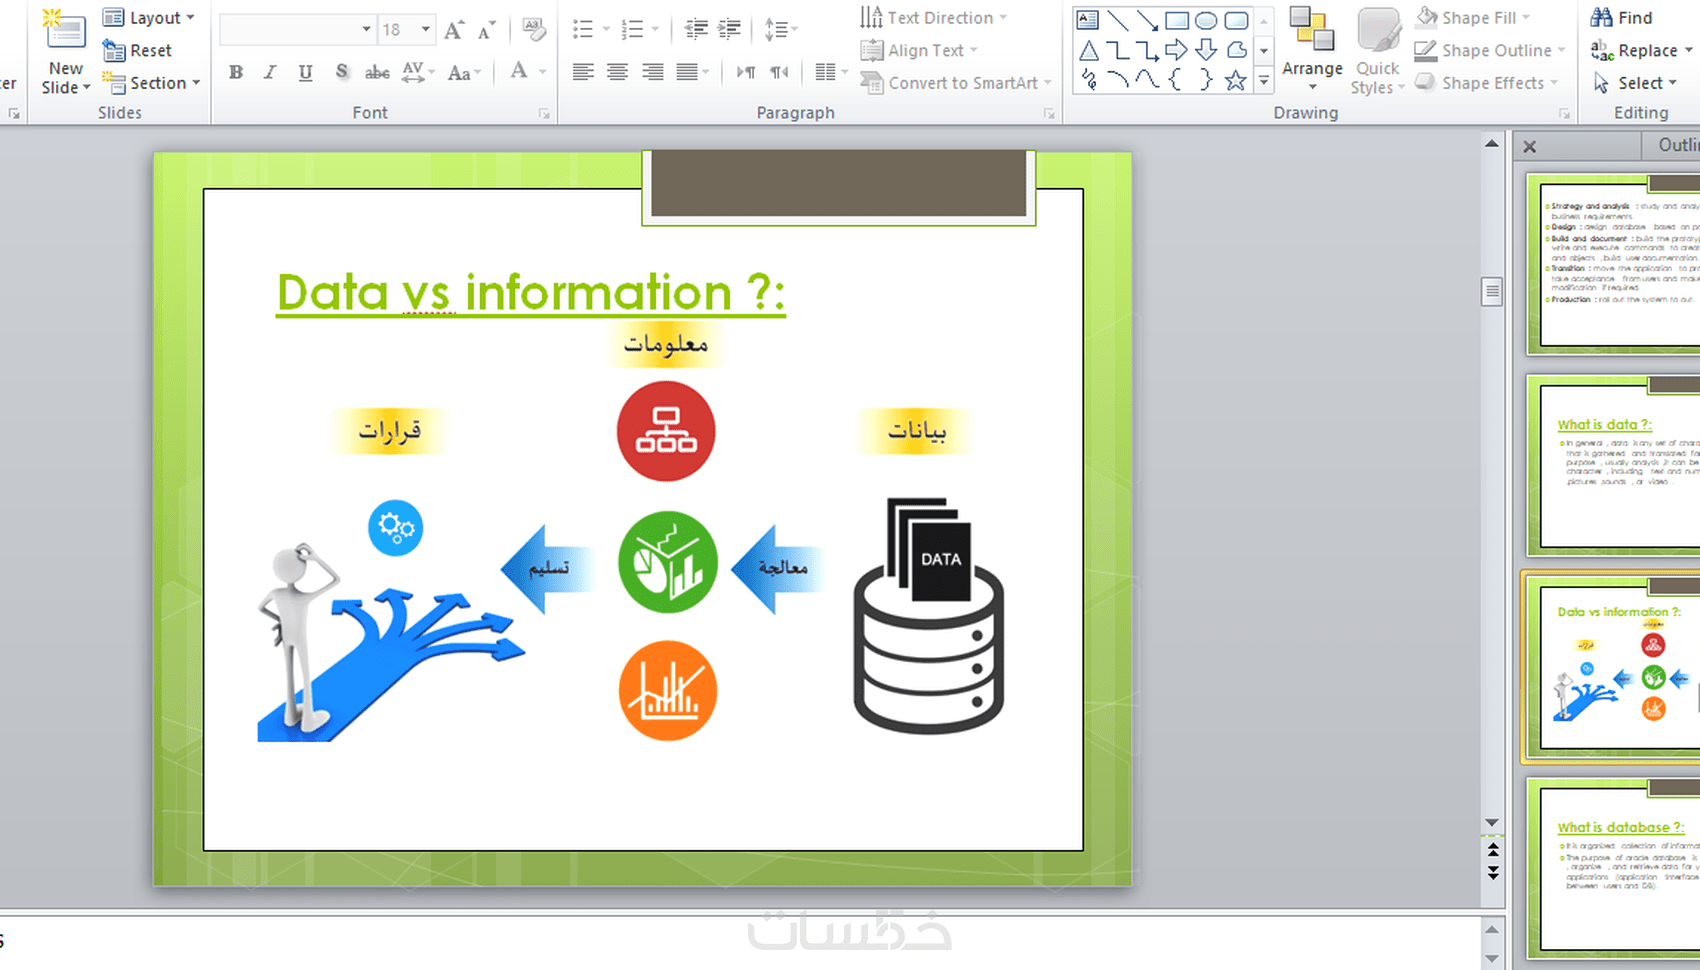Align text left
The width and height of the screenshot is (1700, 970).
pos(583,72)
